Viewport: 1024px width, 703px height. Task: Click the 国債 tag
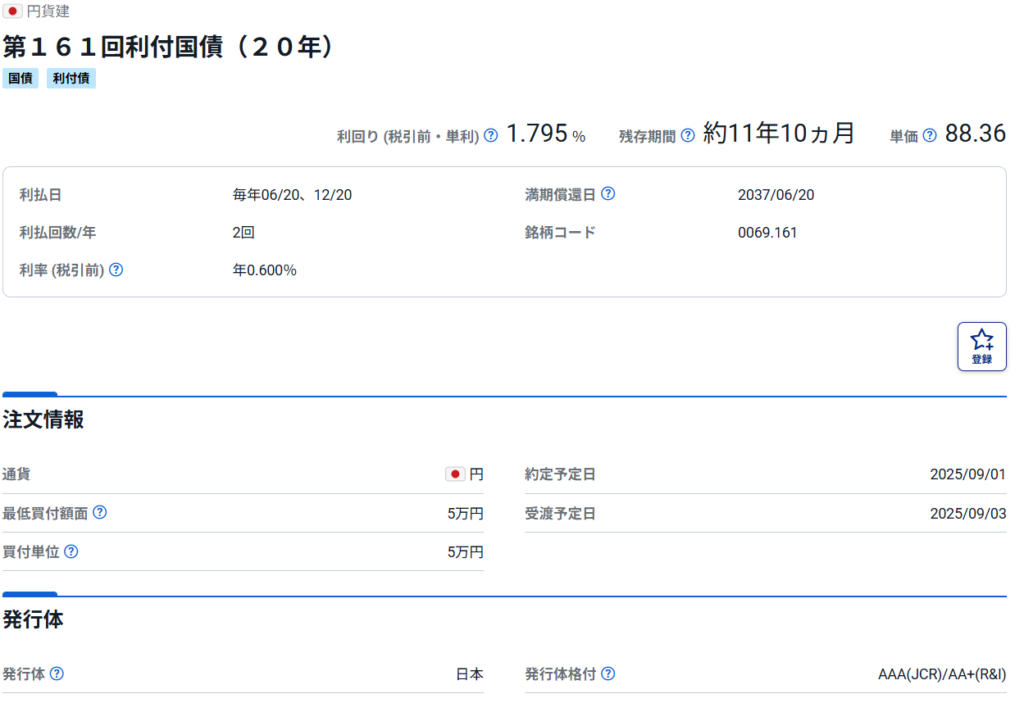20,78
